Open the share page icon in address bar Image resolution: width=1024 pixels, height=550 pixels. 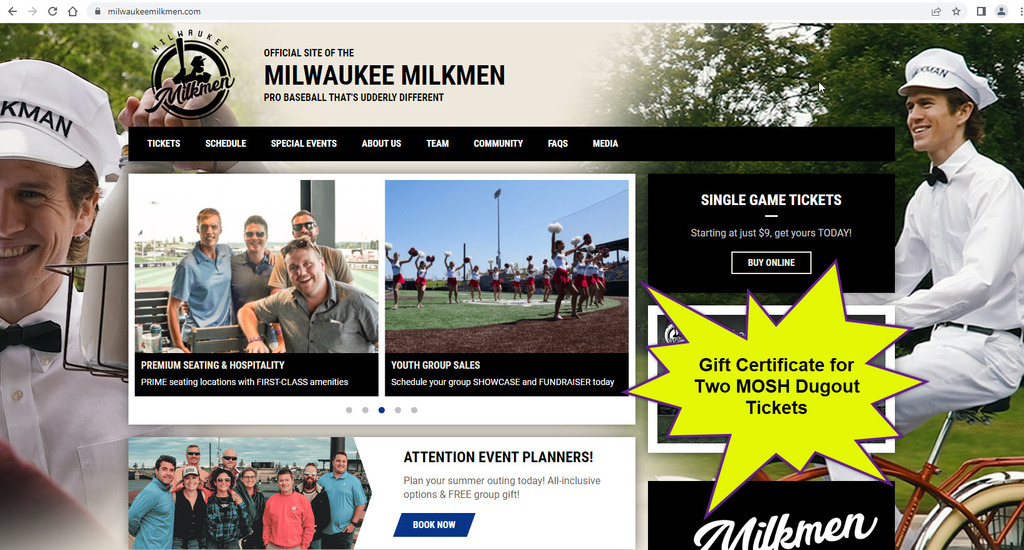coord(936,11)
